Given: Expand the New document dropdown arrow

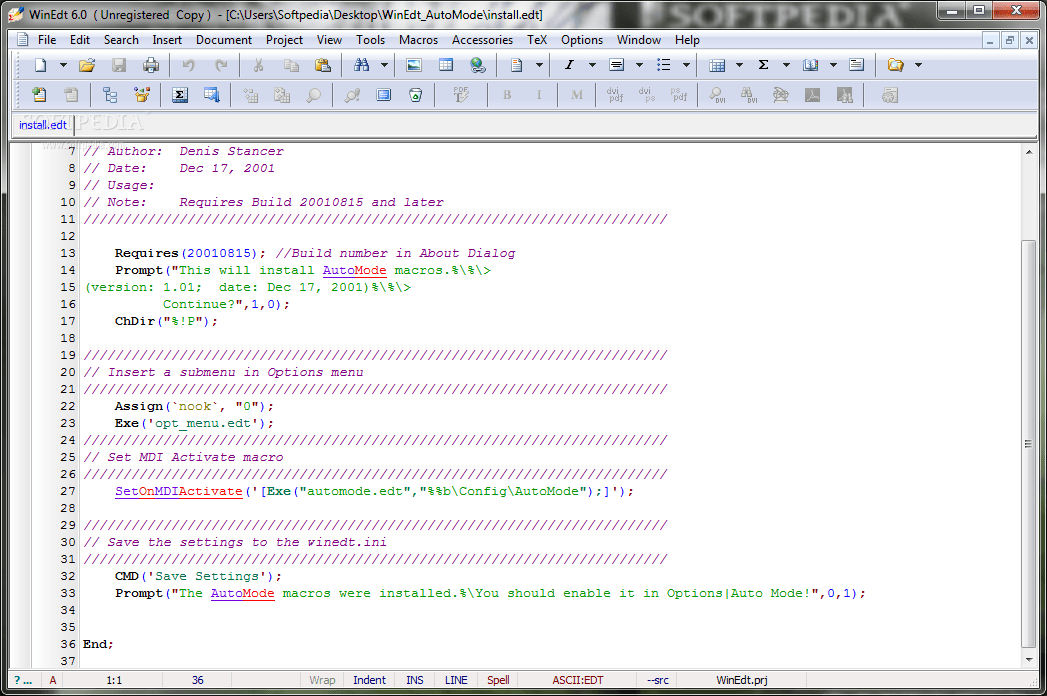Looking at the screenshot, I should (63, 65).
